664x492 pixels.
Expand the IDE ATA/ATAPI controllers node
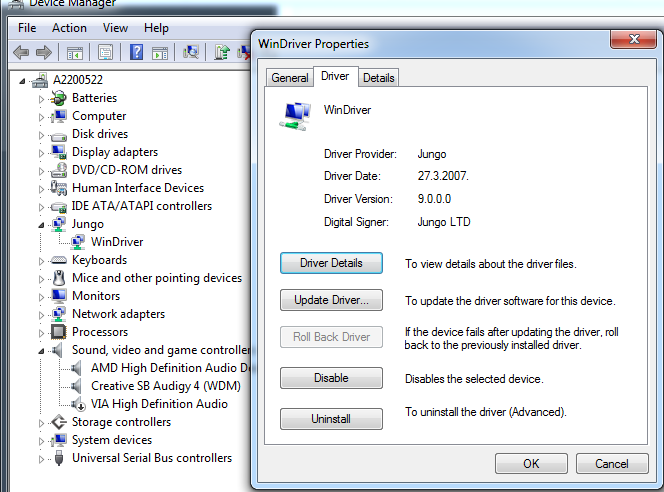(41, 207)
